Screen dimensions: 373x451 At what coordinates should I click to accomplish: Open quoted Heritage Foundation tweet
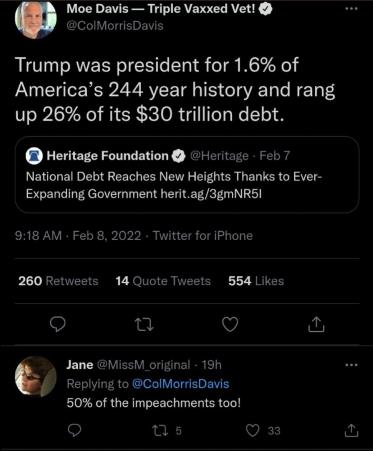pos(187,174)
